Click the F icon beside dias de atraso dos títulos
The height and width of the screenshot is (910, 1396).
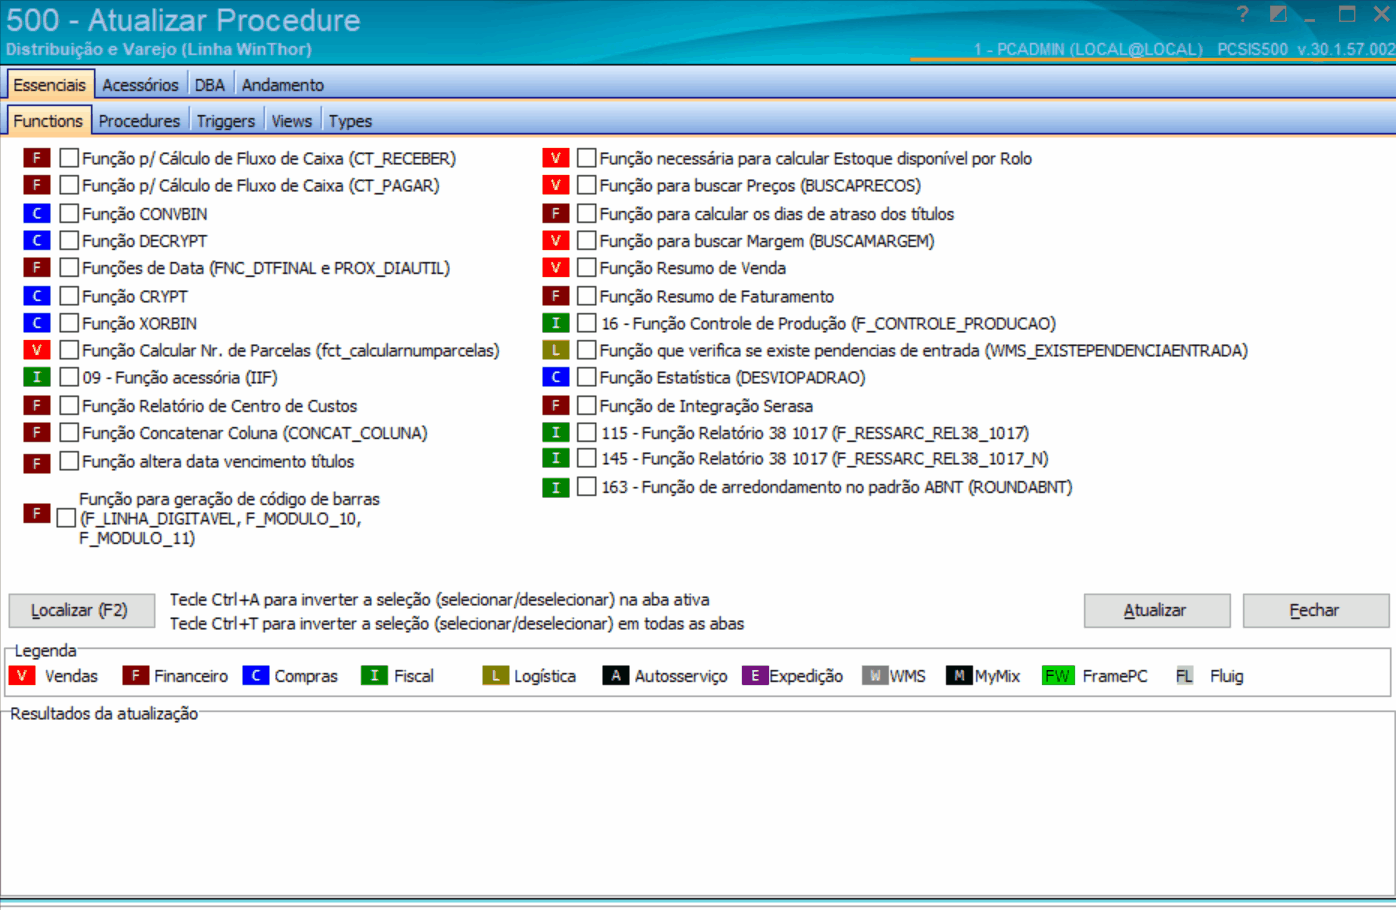click(556, 213)
